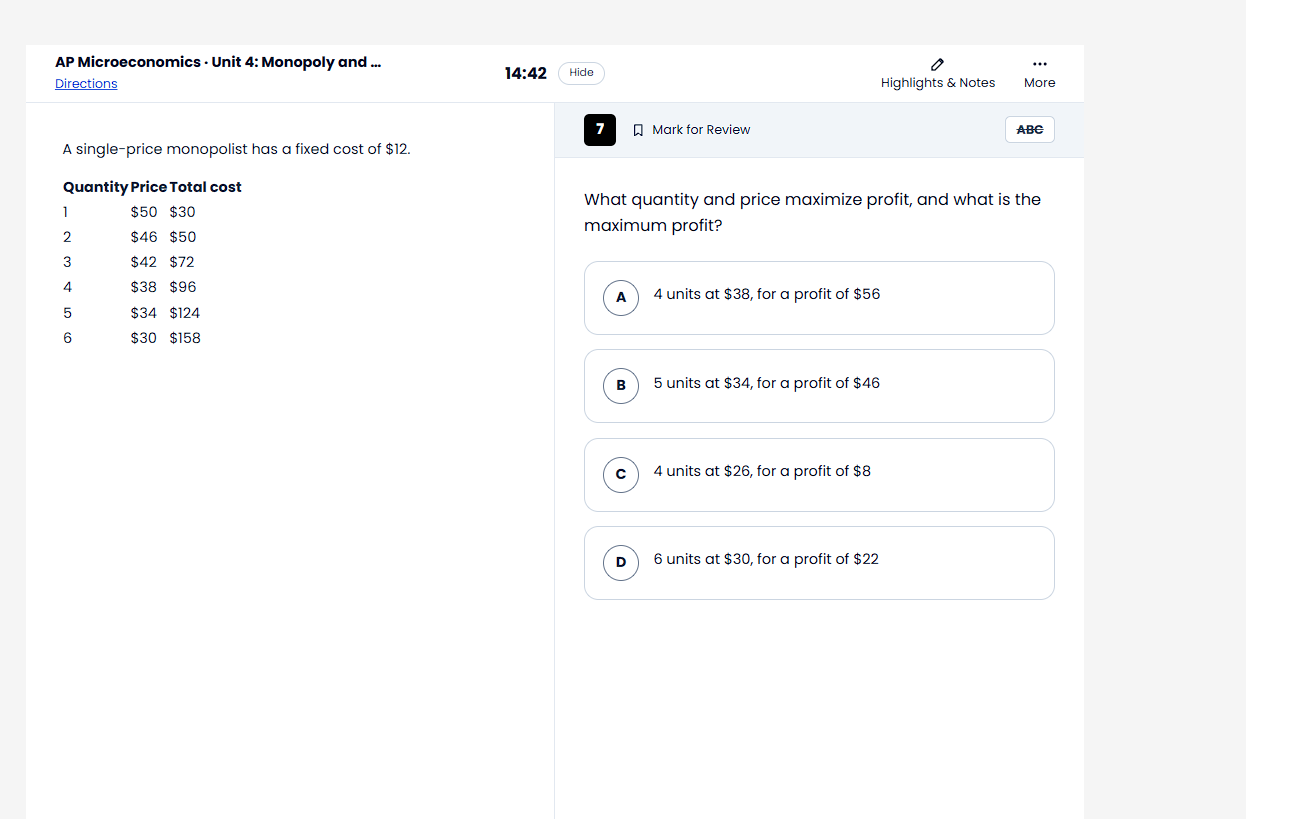Click the Mark for Review label
The width and height of the screenshot is (1291, 819).
pos(701,130)
